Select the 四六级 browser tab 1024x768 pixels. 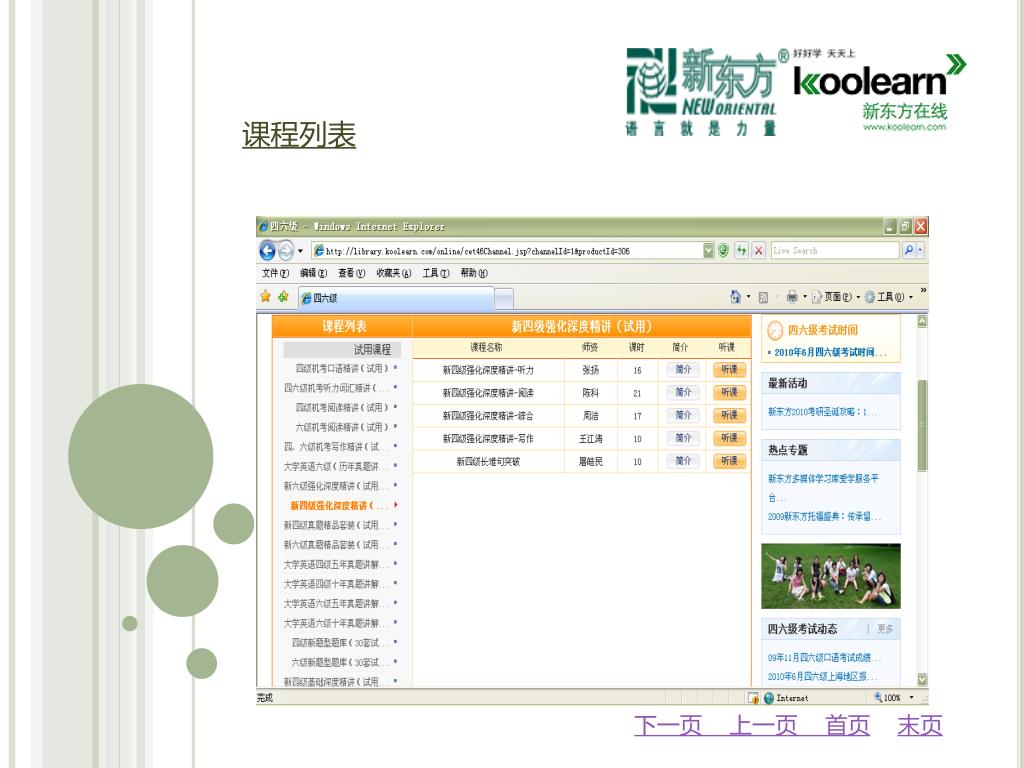(x=396, y=298)
